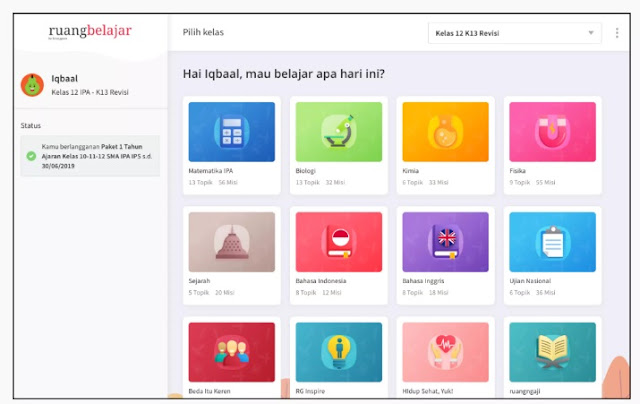
Task: Open the Kelas 12 K13 Revisi dropdown
Action: point(515,33)
